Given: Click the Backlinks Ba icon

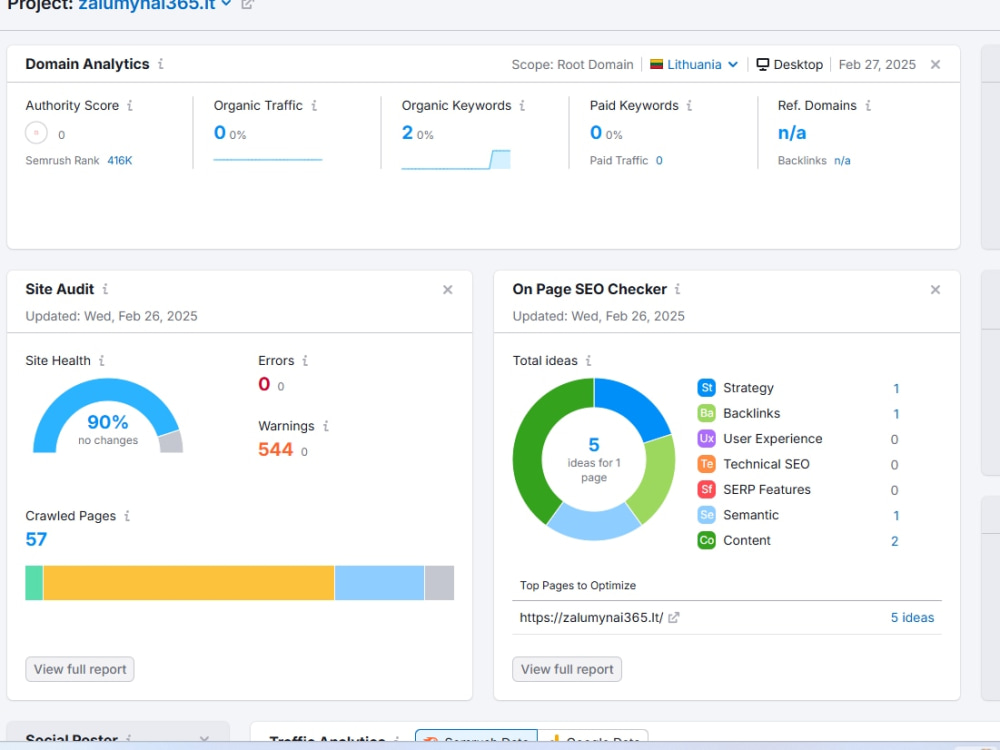Looking at the screenshot, I should (707, 413).
